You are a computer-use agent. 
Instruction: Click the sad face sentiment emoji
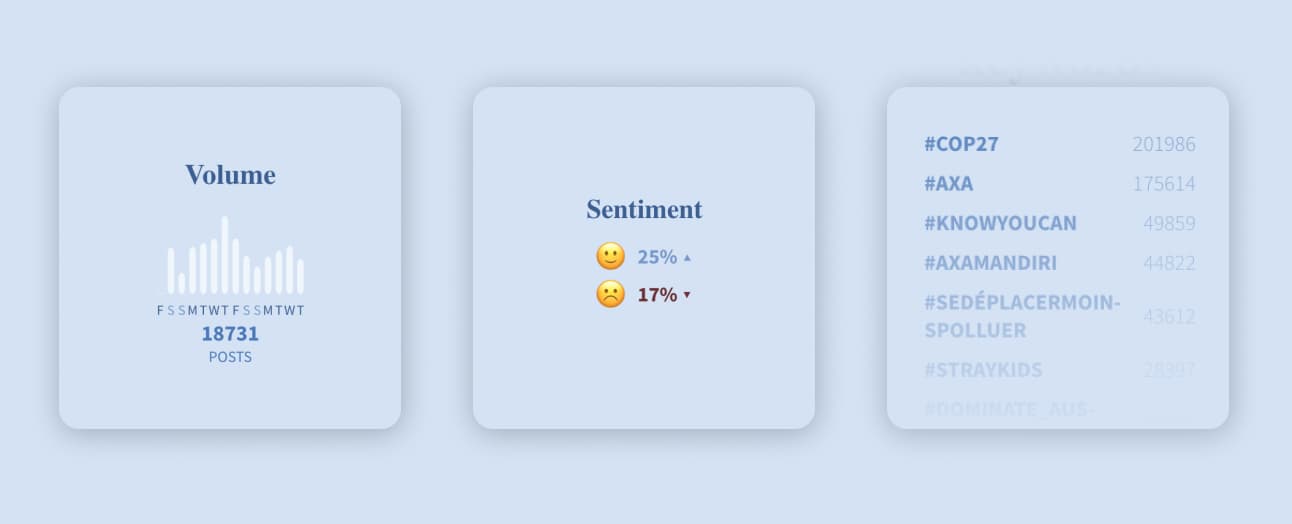610,294
